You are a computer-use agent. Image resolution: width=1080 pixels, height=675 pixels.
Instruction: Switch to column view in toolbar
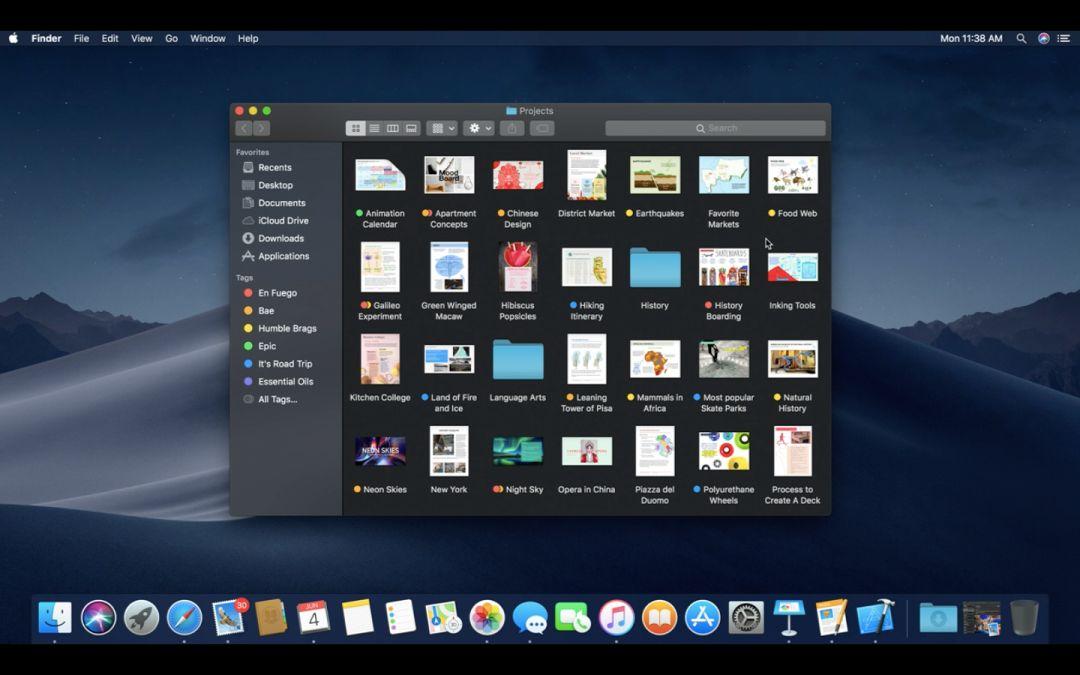pos(393,128)
